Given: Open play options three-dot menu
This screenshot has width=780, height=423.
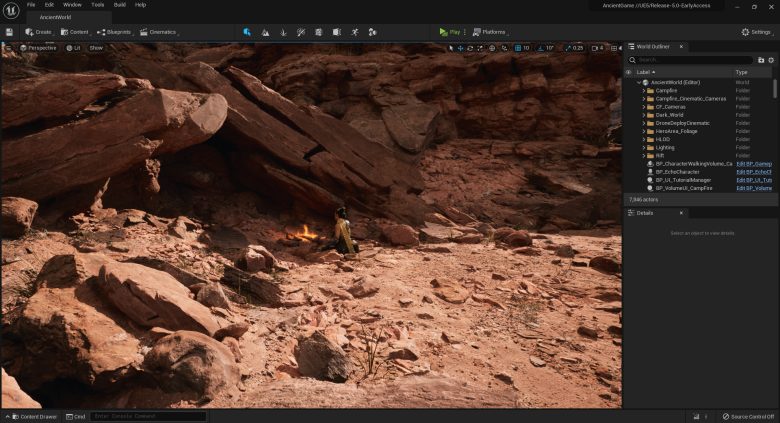Looking at the screenshot, I should coord(465,32).
